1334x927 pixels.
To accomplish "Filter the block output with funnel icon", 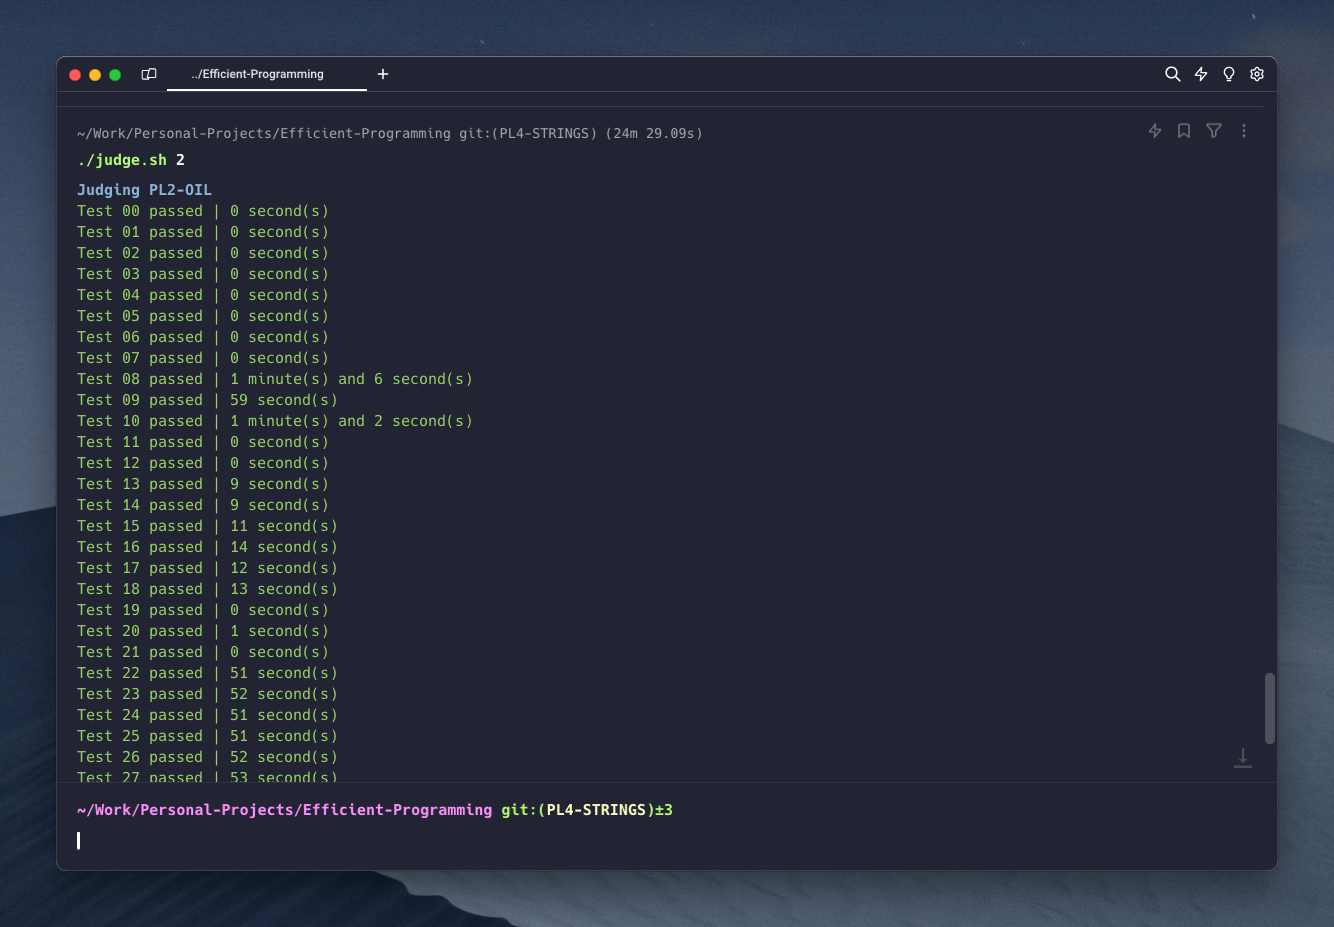I will [1214, 131].
